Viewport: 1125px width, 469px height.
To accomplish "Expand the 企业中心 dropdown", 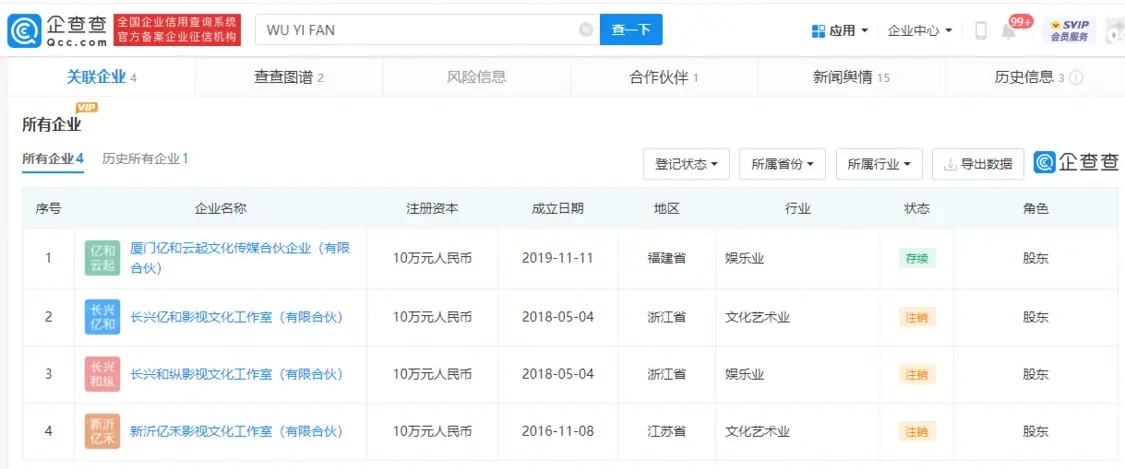I will [x=920, y=31].
